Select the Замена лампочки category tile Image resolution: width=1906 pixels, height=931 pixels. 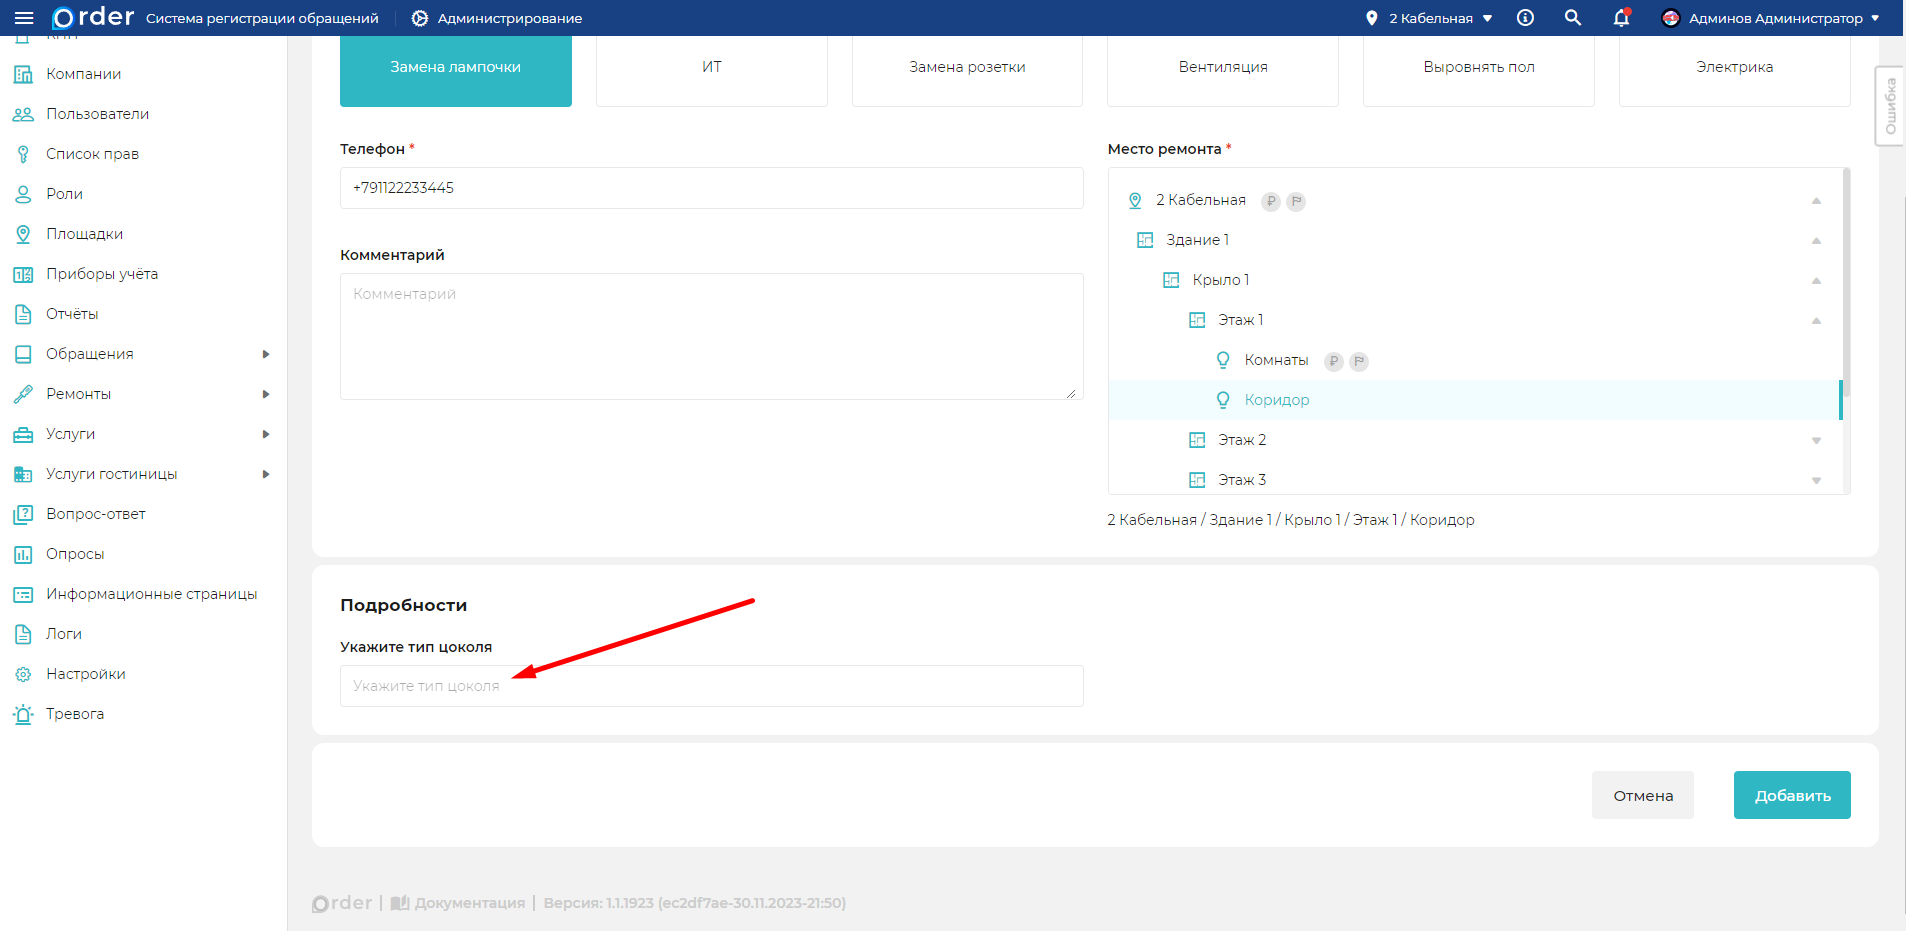coord(455,68)
